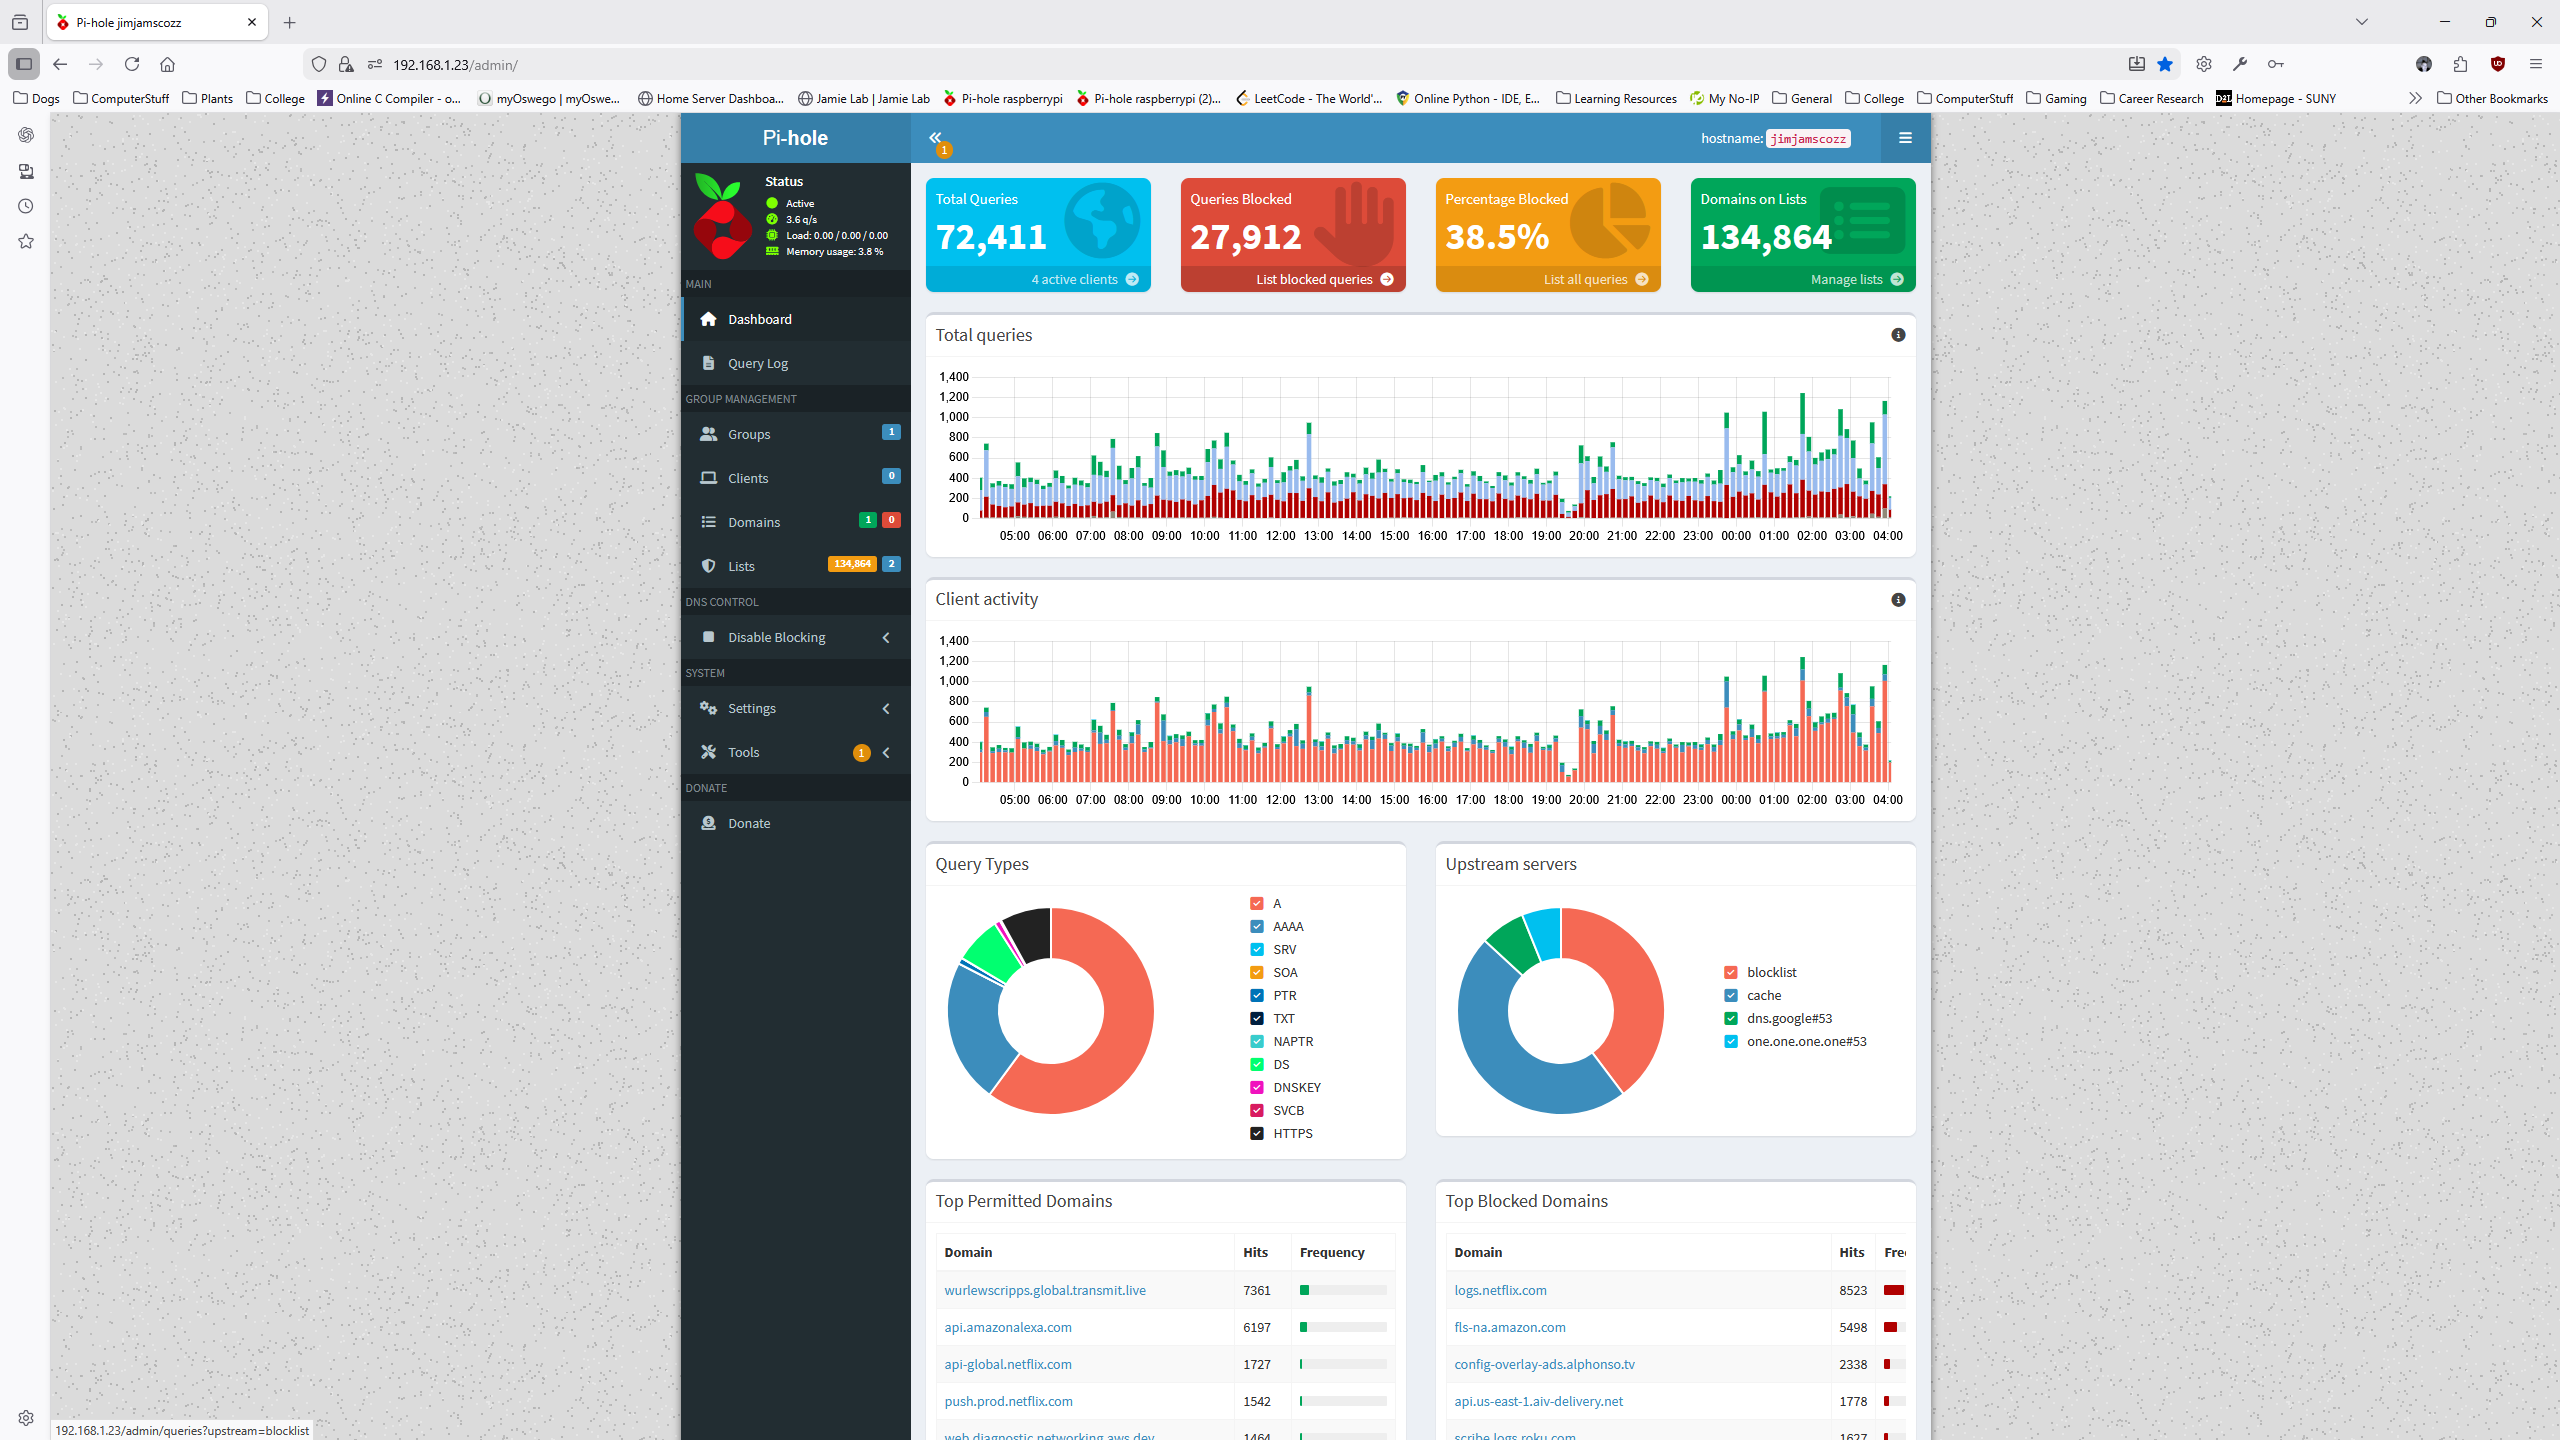2560x1440 pixels.
Task: Click the Manage lists button
Action: click(1852, 279)
